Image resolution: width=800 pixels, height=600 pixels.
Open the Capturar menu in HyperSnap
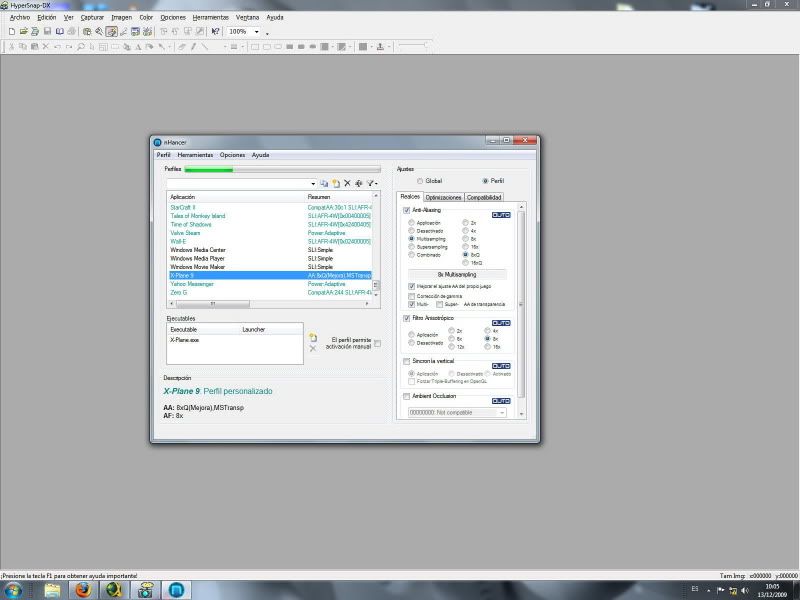pos(92,17)
